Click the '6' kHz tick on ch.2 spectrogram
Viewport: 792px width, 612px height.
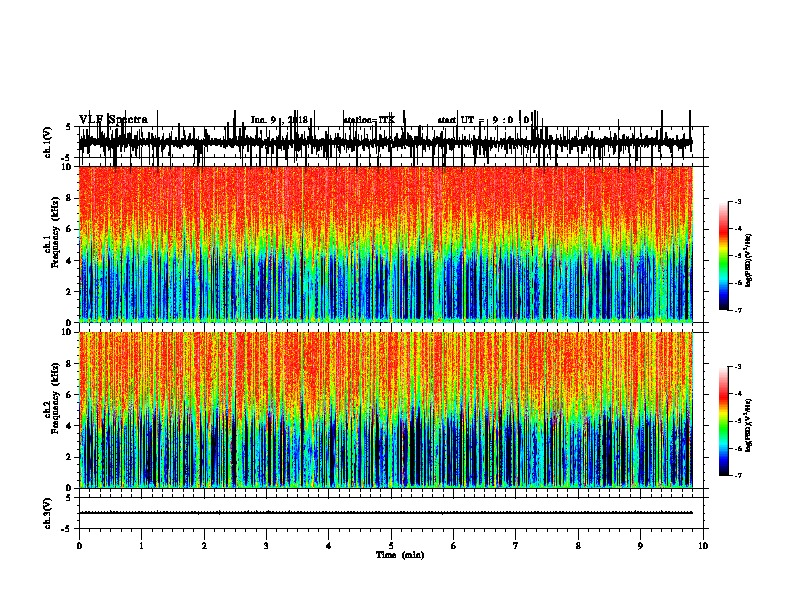70,395
